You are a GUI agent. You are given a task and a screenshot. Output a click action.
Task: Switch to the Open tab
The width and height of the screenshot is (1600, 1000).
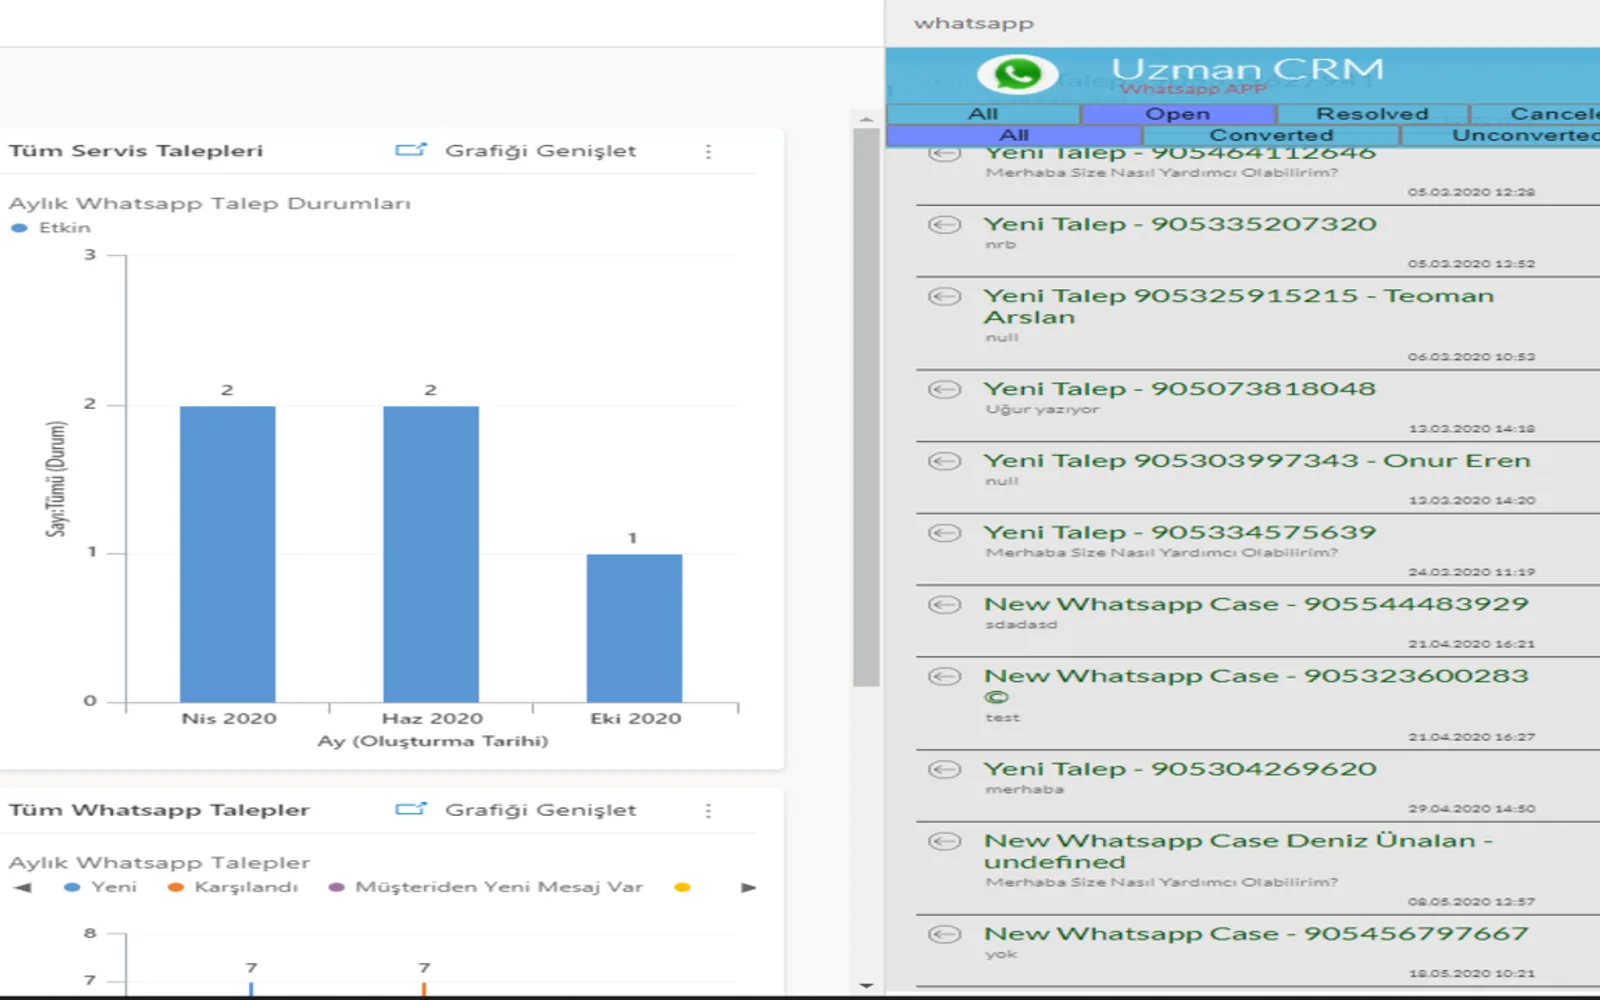point(1178,114)
